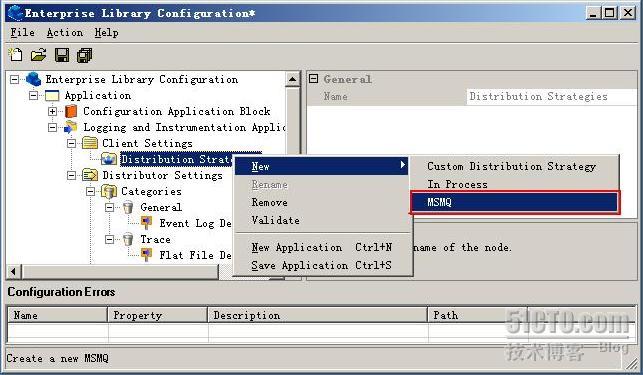Click the tree horizontal scrollbar thumb

tap(120, 271)
